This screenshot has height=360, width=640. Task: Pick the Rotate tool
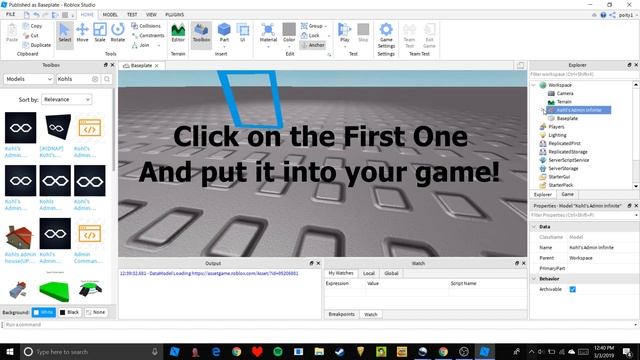coord(118,33)
